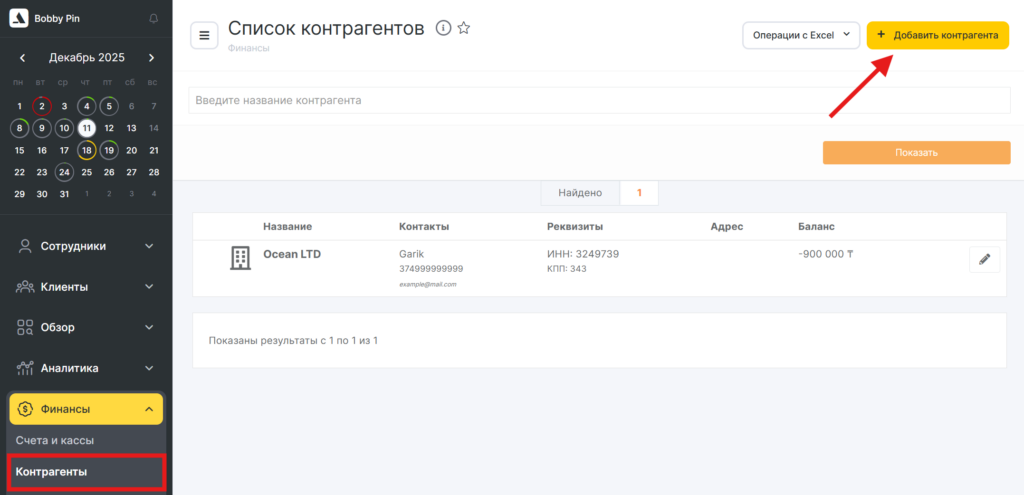Click the pencil edit icon for Ocean LTD

[984, 260]
